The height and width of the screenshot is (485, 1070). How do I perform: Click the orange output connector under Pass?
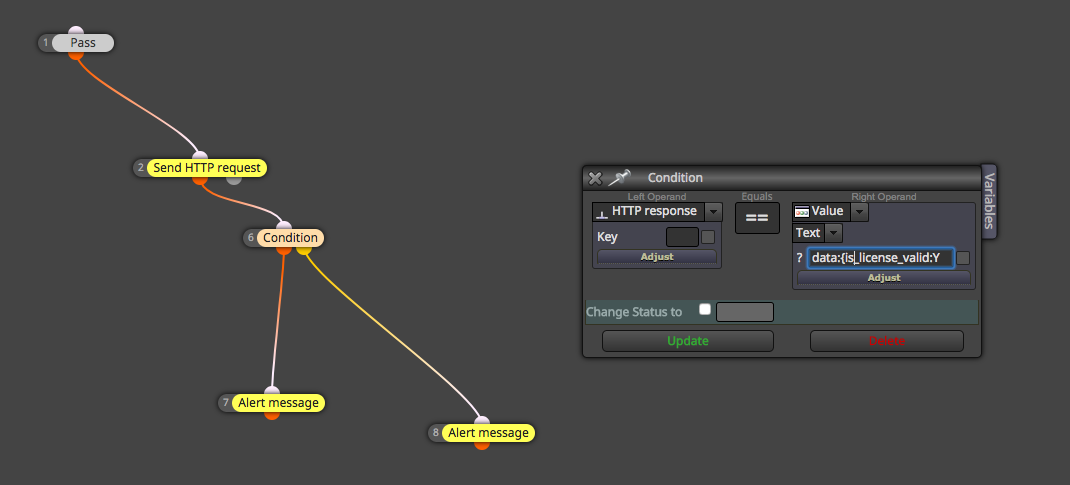pos(76,54)
